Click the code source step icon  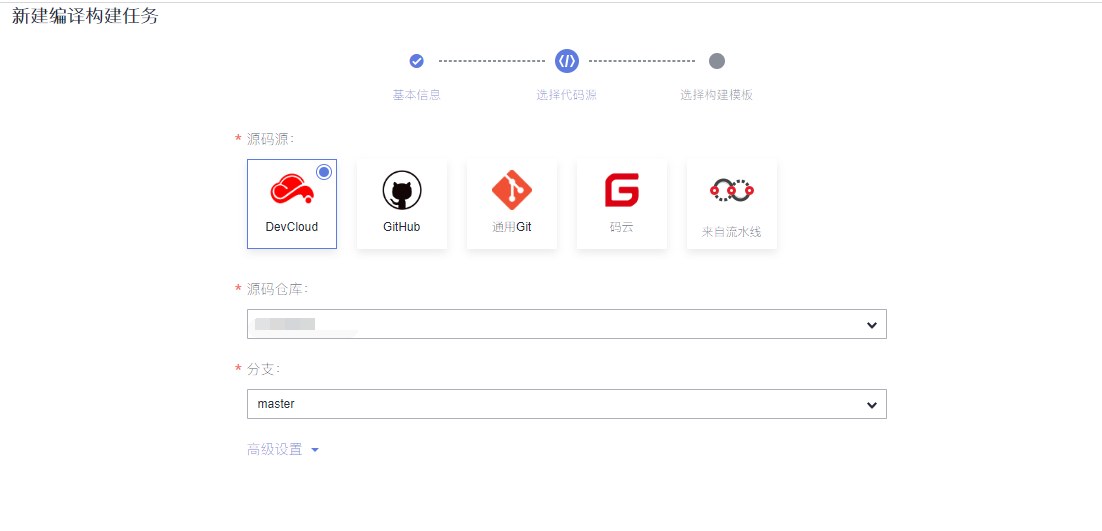pyautogui.click(x=566, y=61)
